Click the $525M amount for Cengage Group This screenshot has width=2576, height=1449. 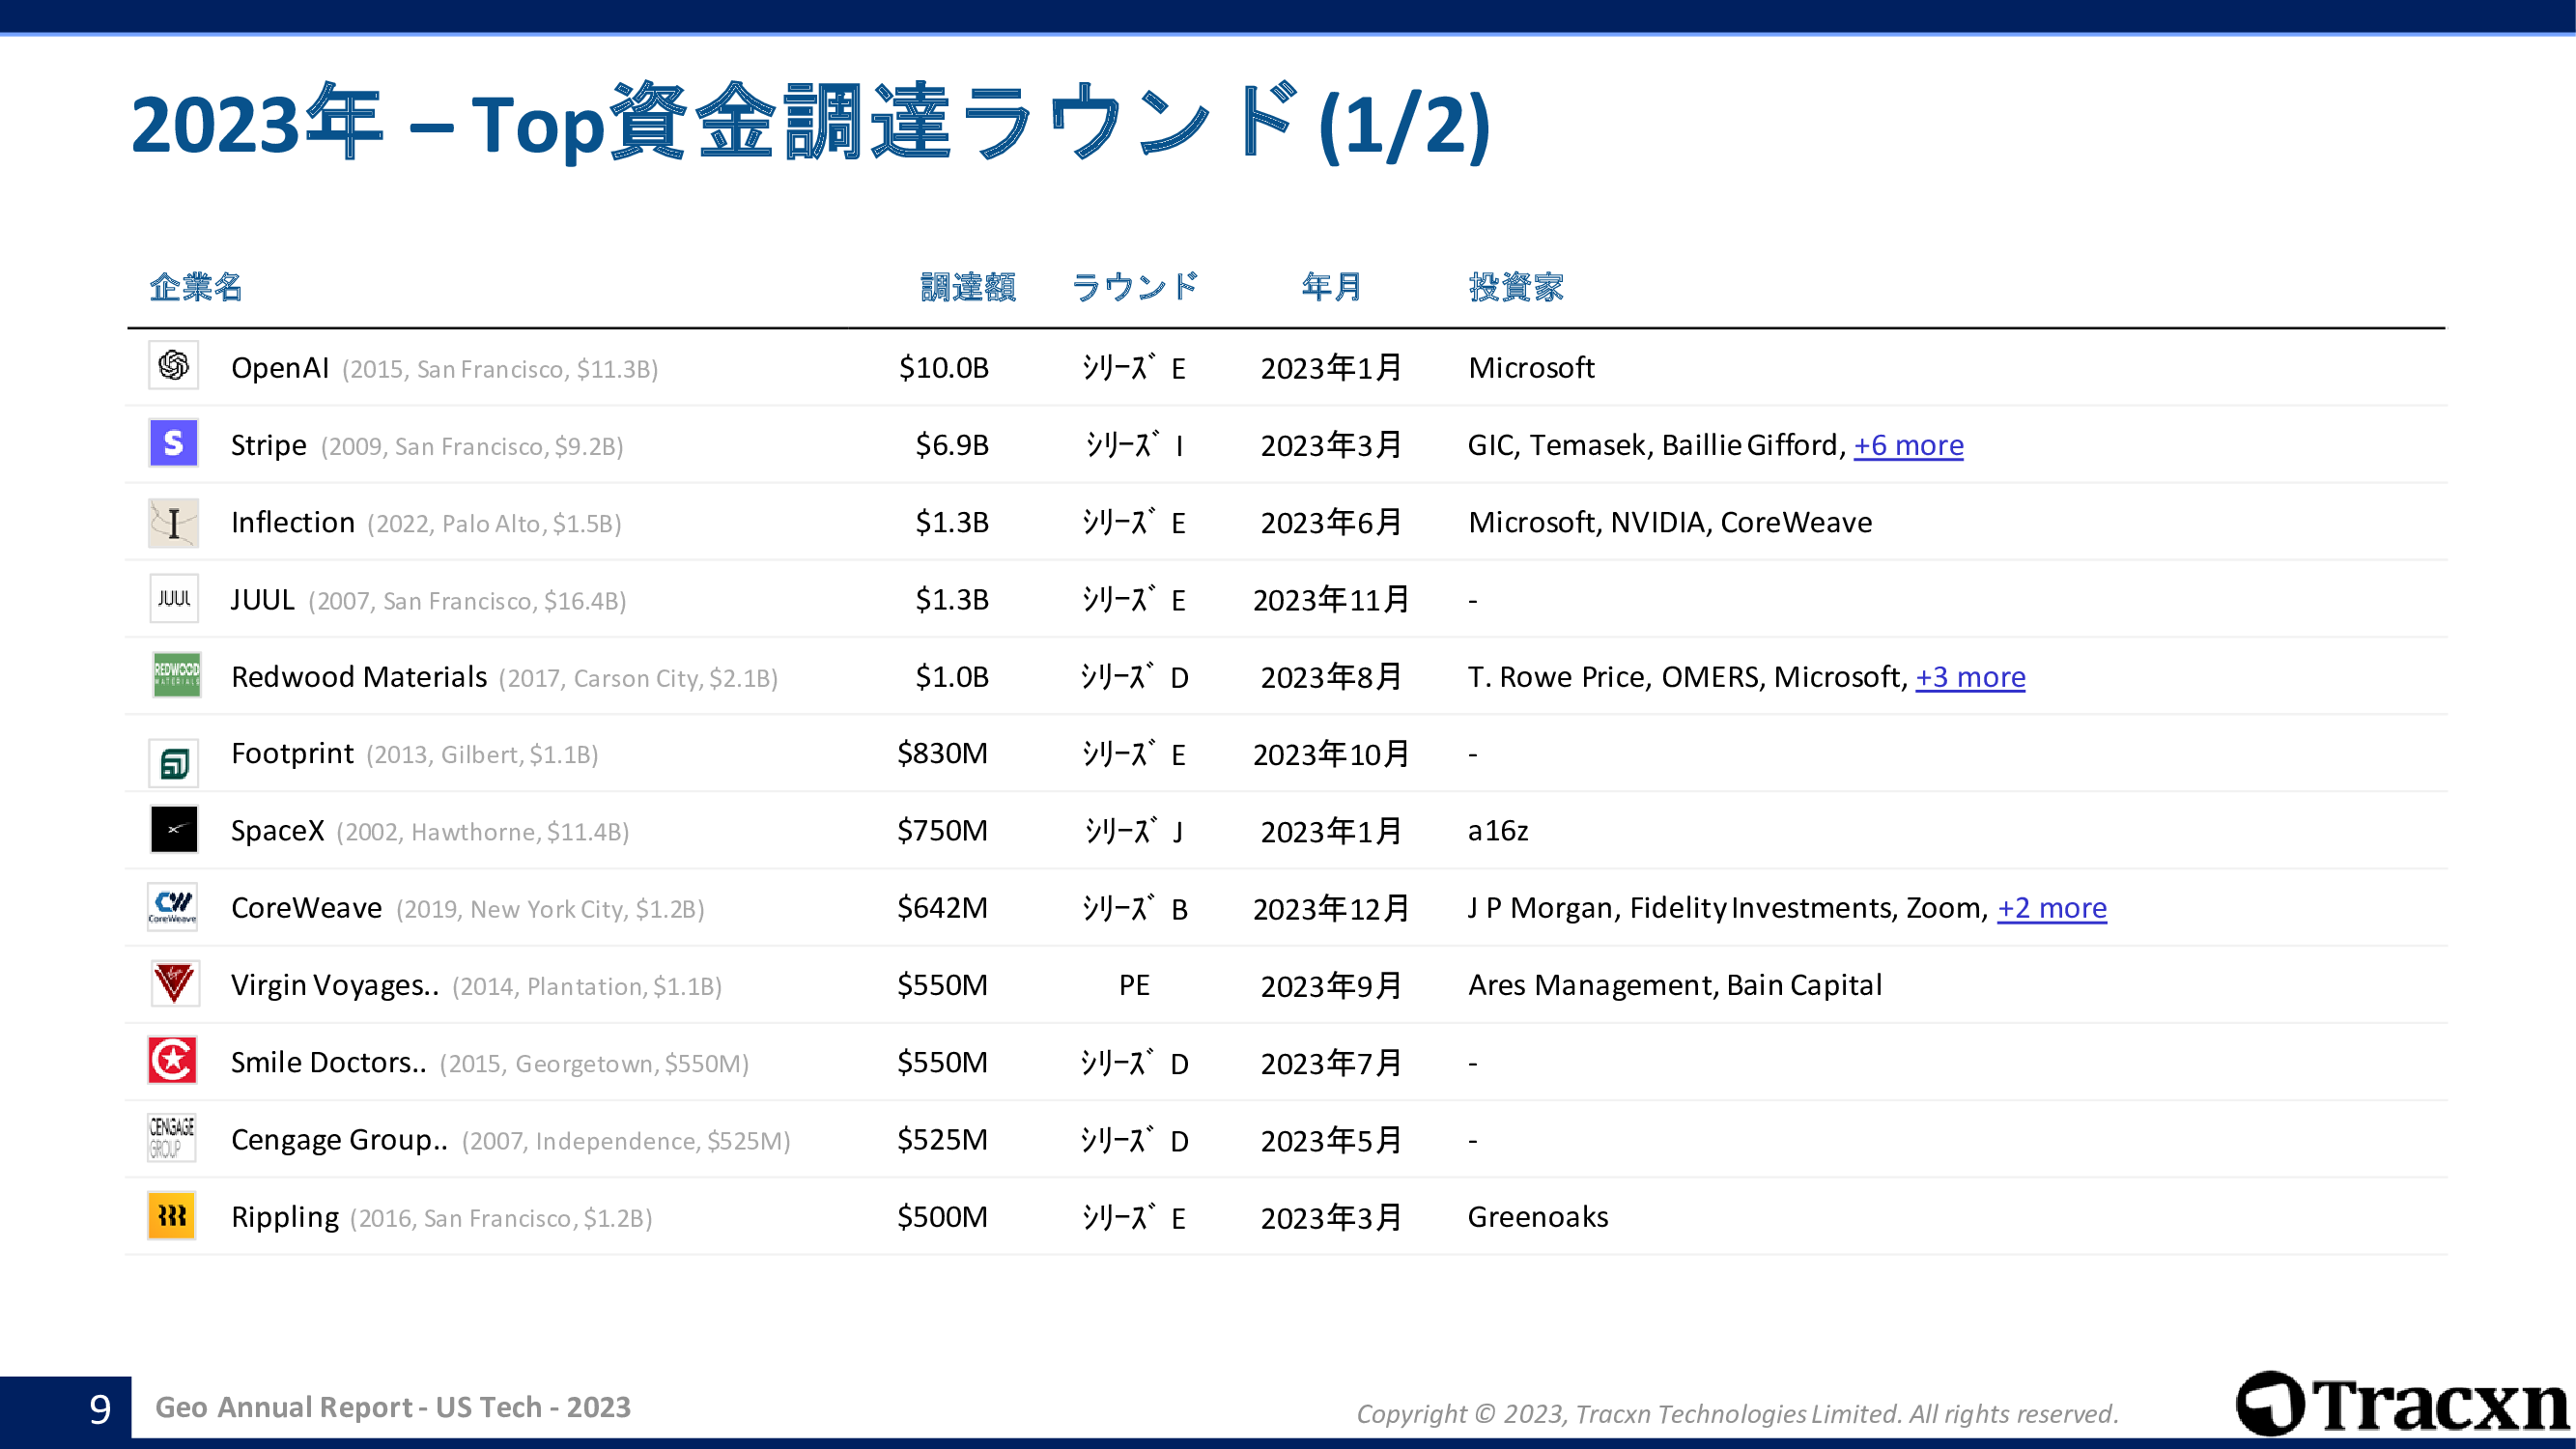tap(942, 1140)
